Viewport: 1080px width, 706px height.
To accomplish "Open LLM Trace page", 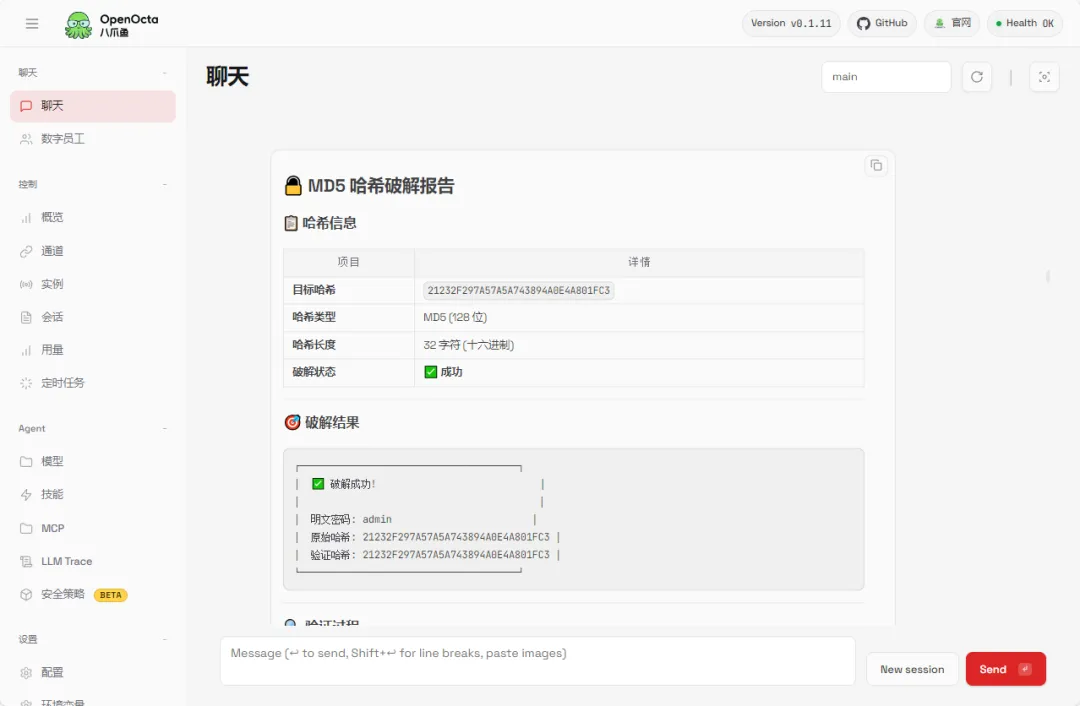I will point(93,561).
